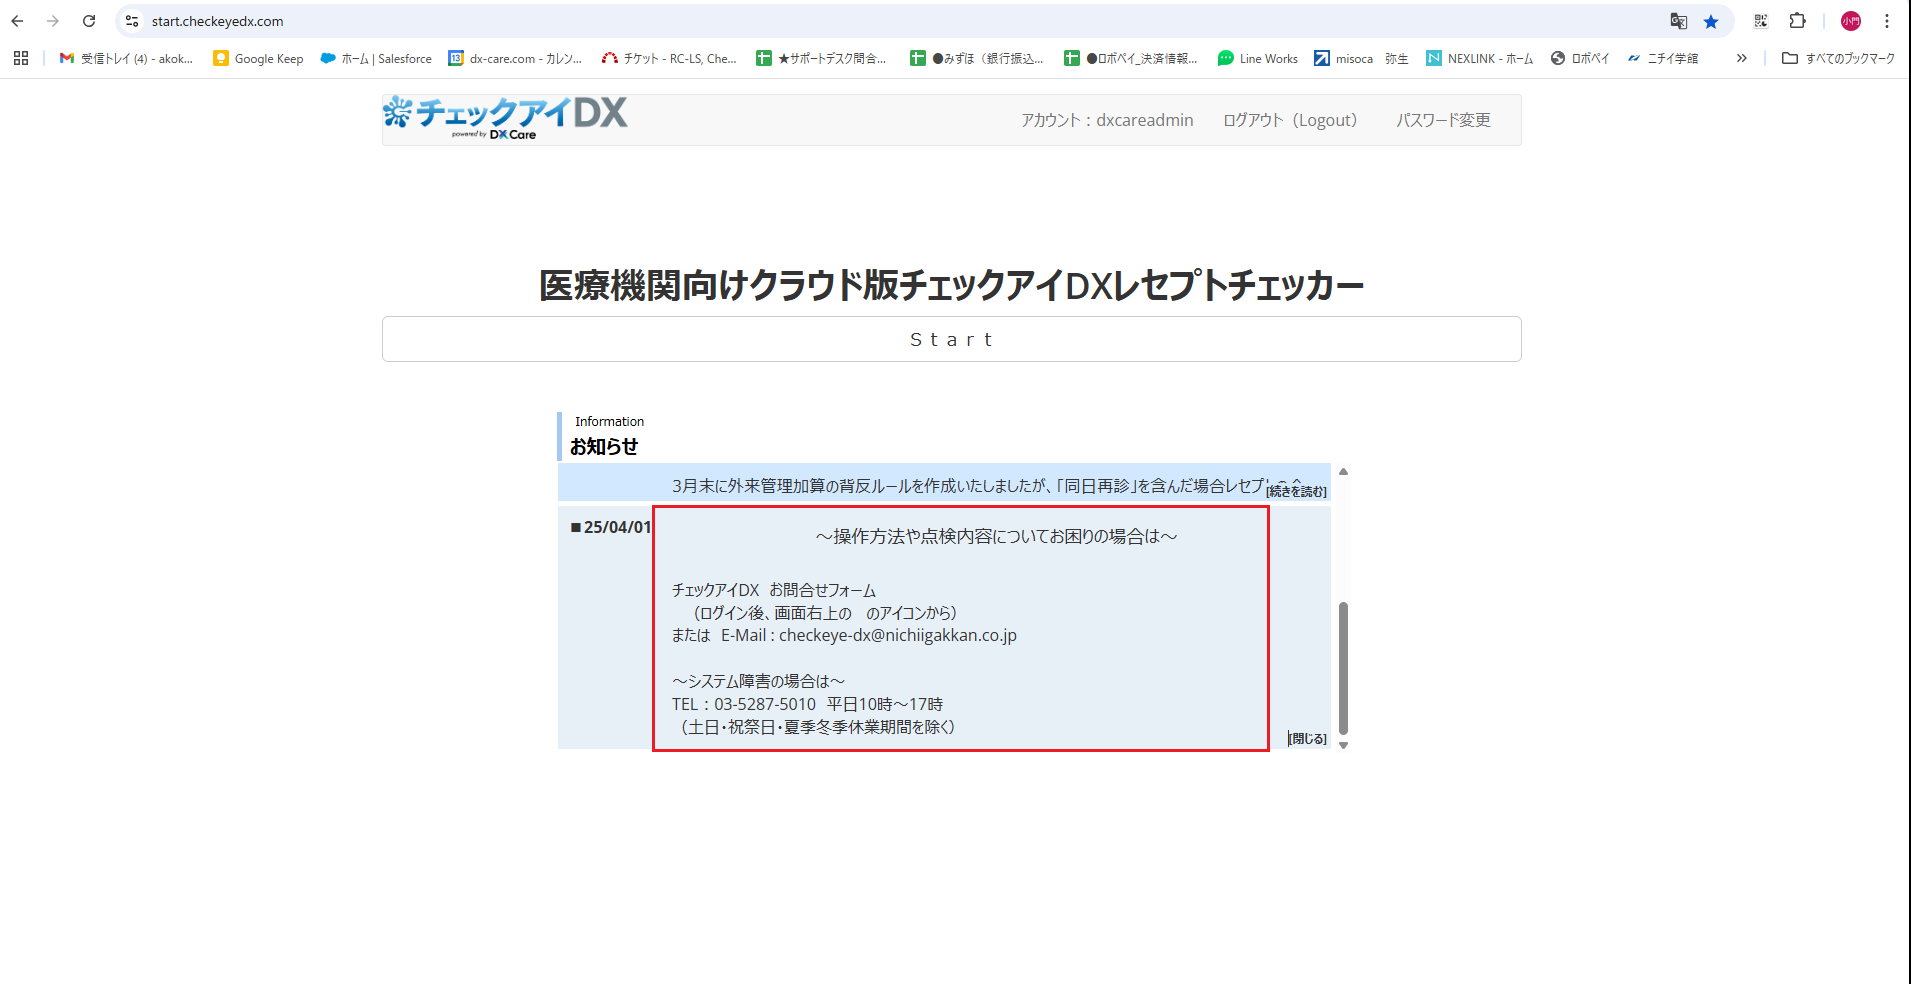Image resolution: width=1911 pixels, height=984 pixels.
Task: Expand hidden bookmarks with the chevron
Action: tap(1741, 58)
